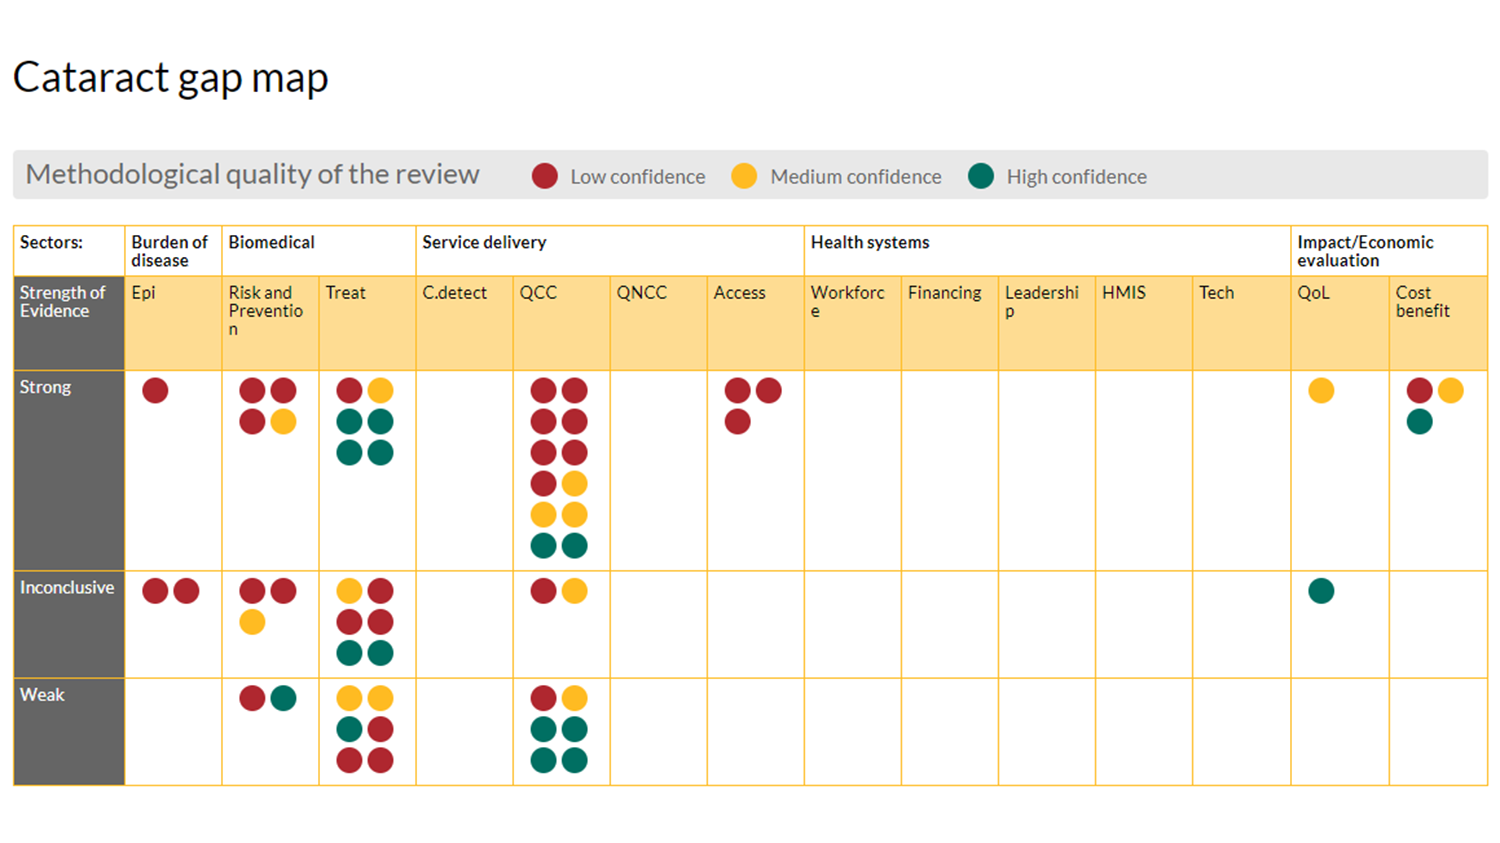This screenshot has width=1500, height=843.
Task: Select the Service delivery sector header
Action: (x=484, y=242)
